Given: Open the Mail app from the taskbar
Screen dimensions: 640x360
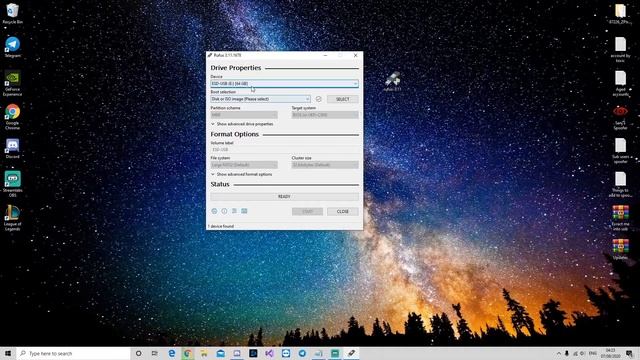Looking at the screenshot, I should tap(220, 353).
